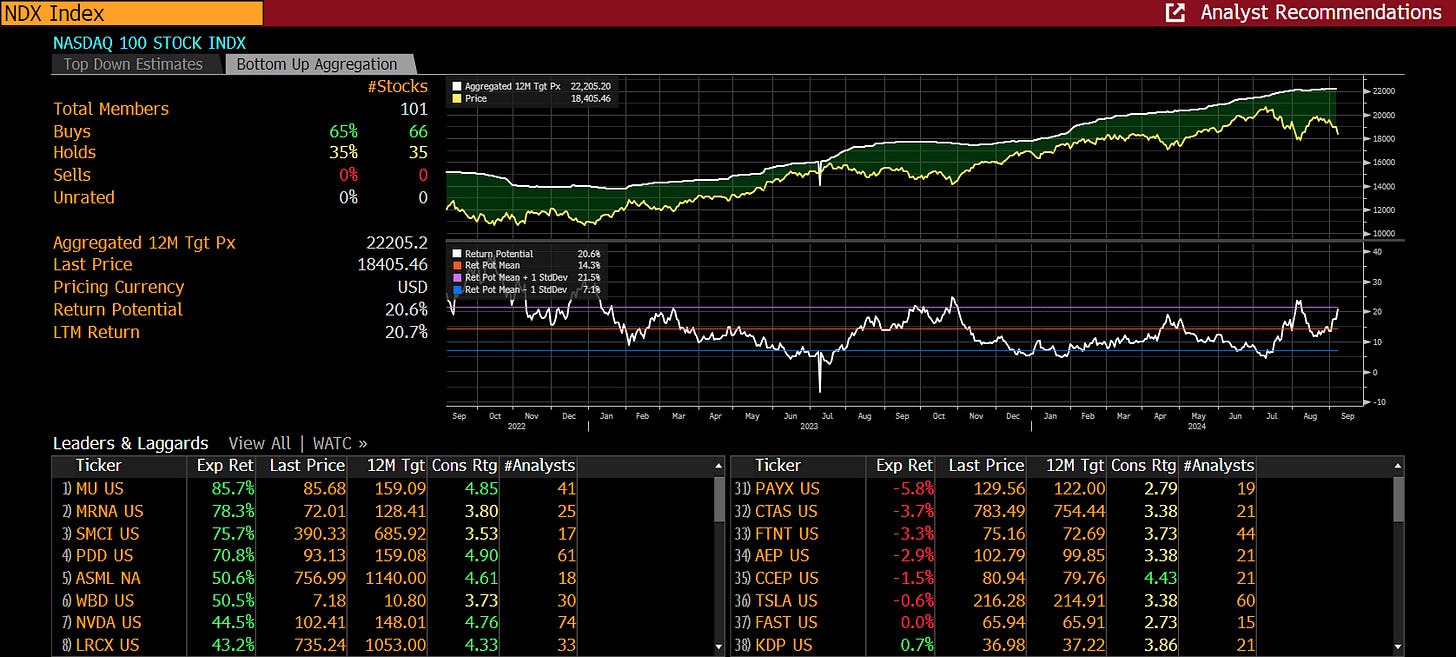Click right table scroll-up arrow

click(1398, 466)
